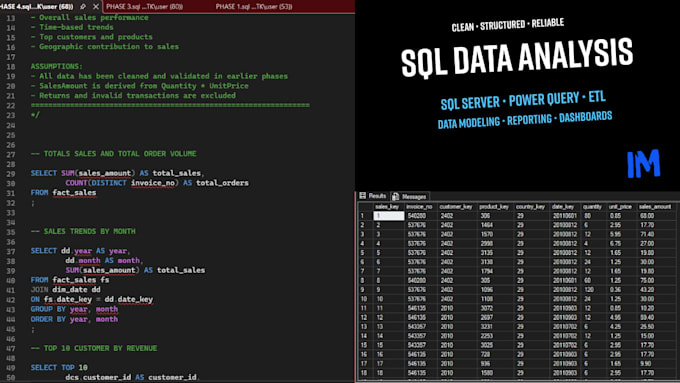This screenshot has width=680, height=383.
Task: Click 'GROUP BY year, month' code line
Action: click(x=74, y=309)
